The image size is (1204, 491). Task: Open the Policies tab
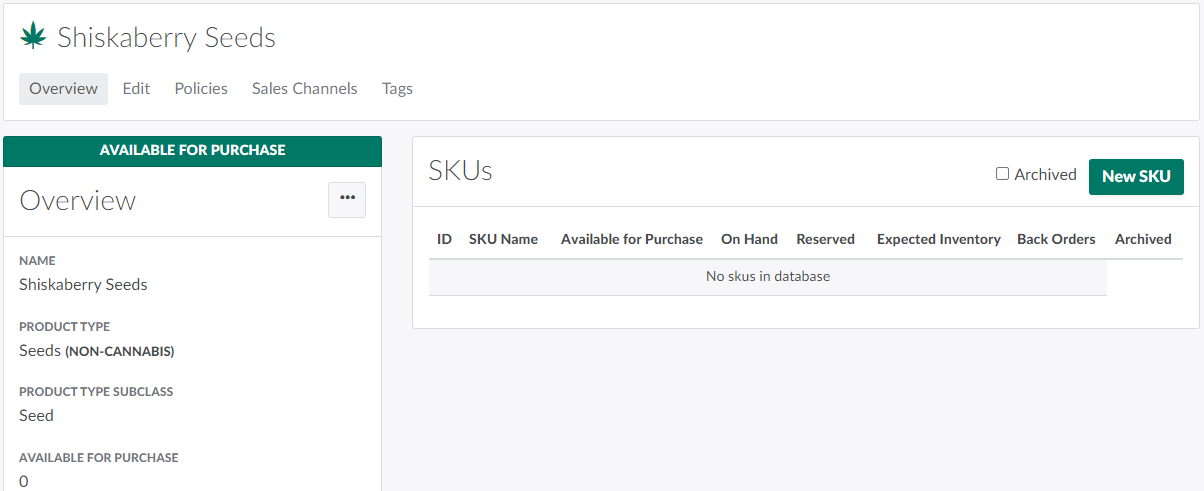click(201, 89)
